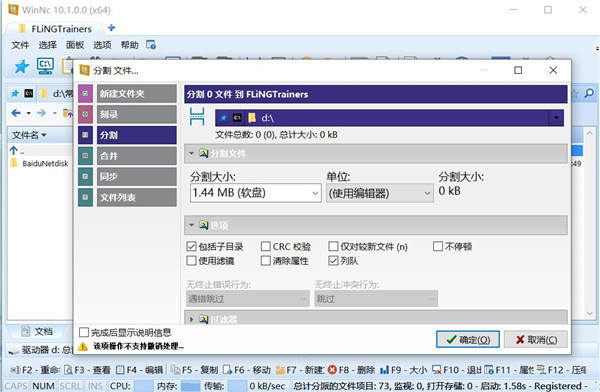Click the F3 view icon in the function bar
600x392 pixels.
pyautogui.click(x=68, y=370)
